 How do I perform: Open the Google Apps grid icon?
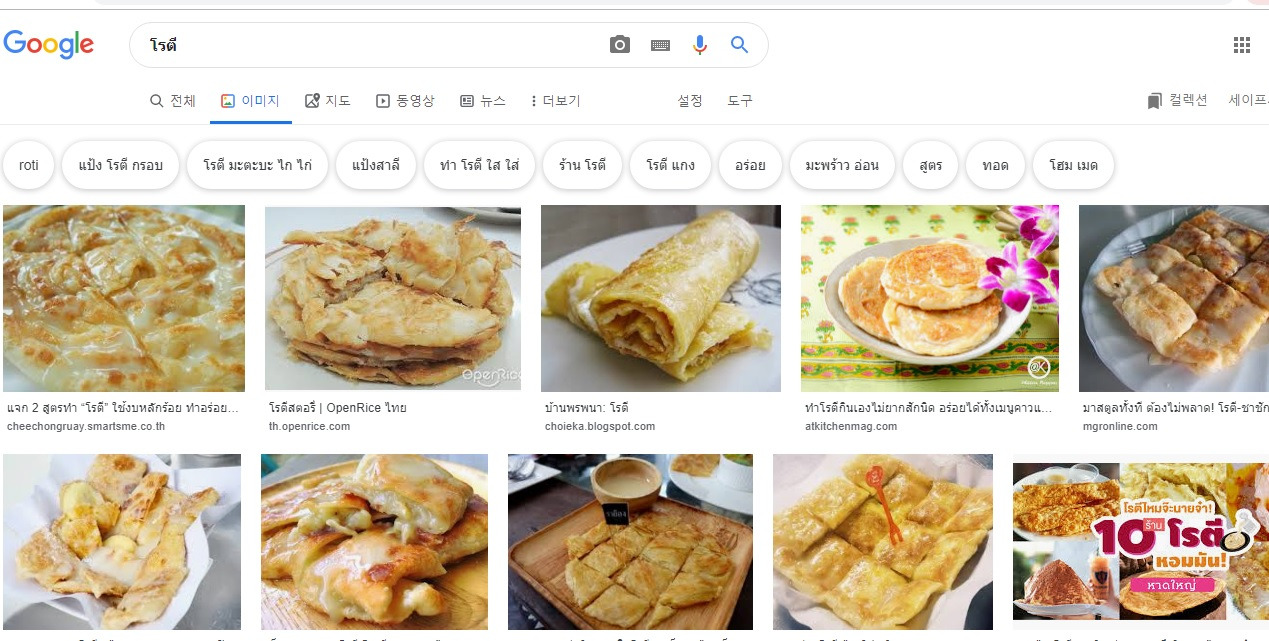(1242, 44)
